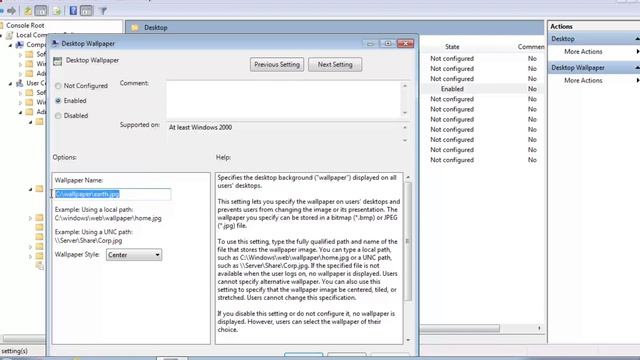Open the Wallpaper Style dropdown
Image resolution: width=640 pixels, height=360 pixels.
click(134, 255)
